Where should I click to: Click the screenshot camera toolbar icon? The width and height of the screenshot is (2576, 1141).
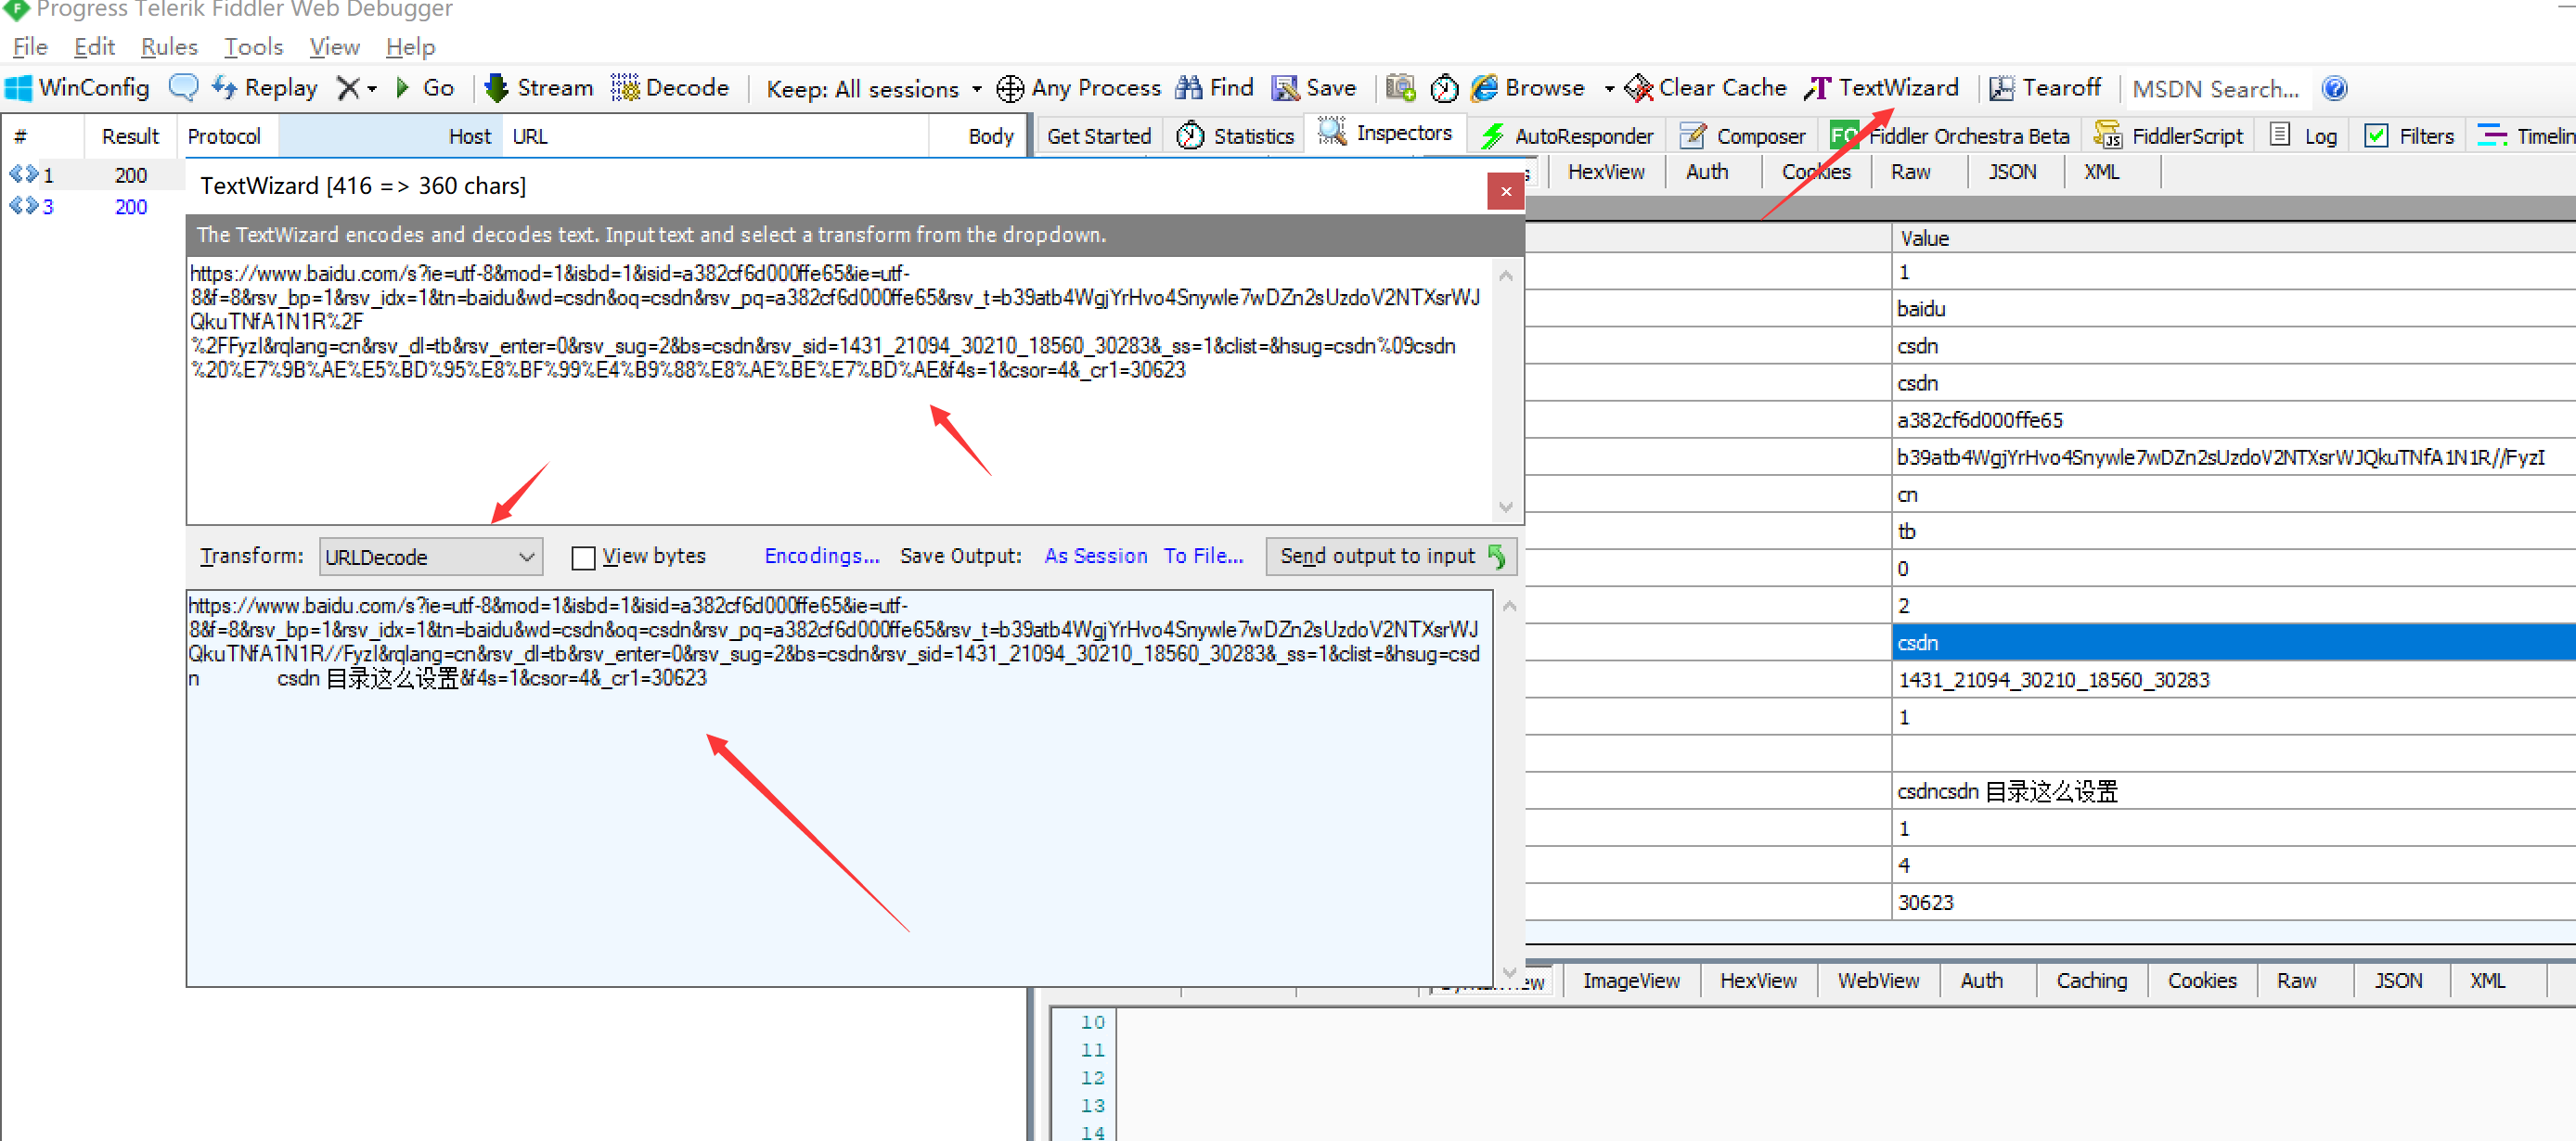pos(1400,88)
